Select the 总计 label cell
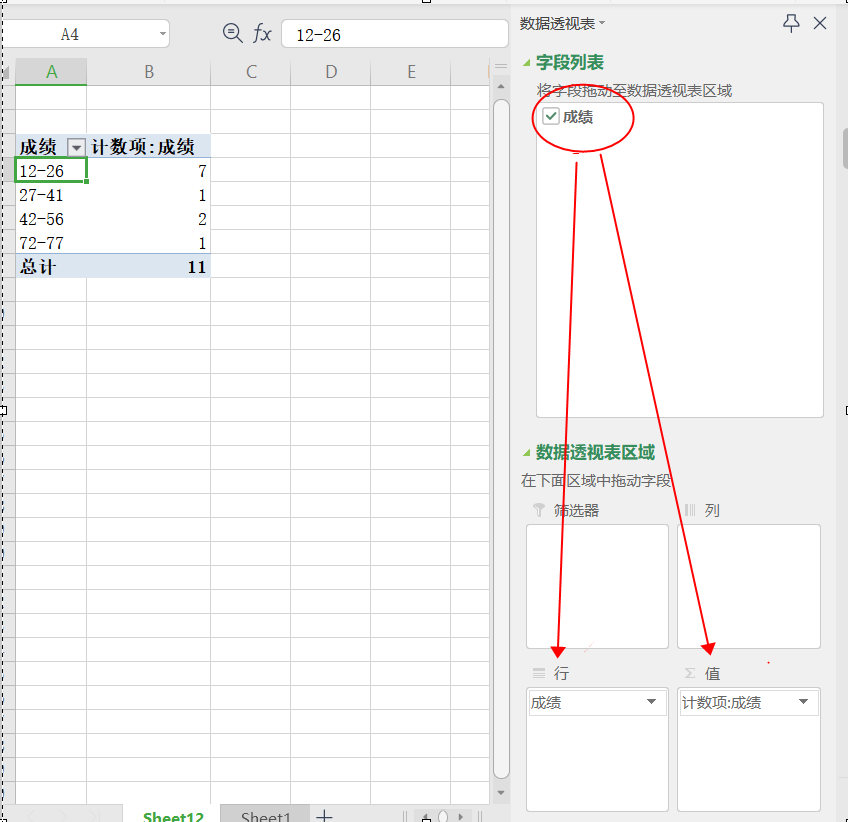 coord(51,267)
